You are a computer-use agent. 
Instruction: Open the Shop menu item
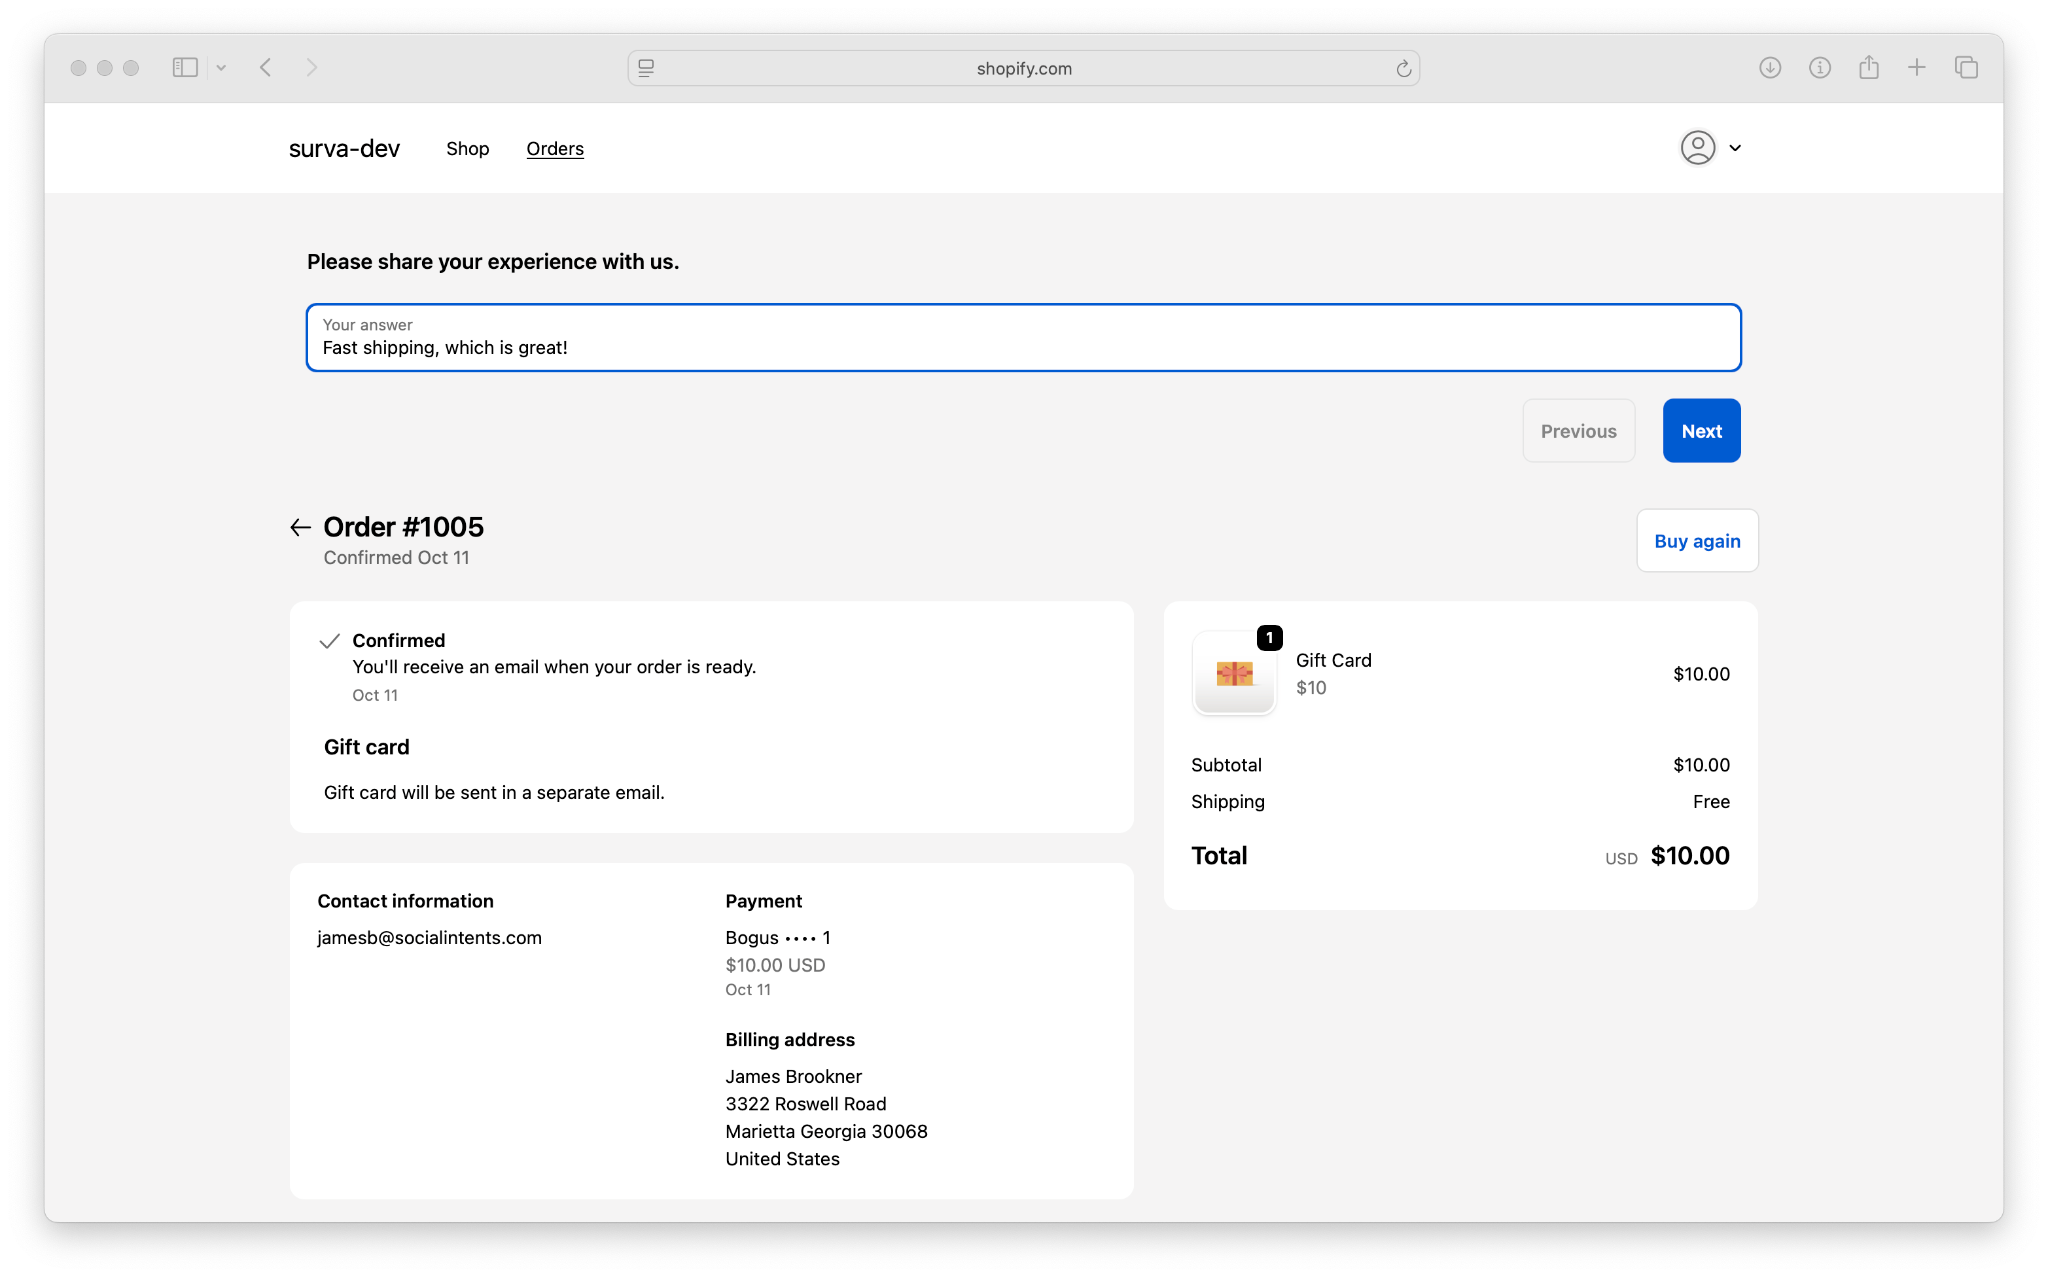click(467, 149)
